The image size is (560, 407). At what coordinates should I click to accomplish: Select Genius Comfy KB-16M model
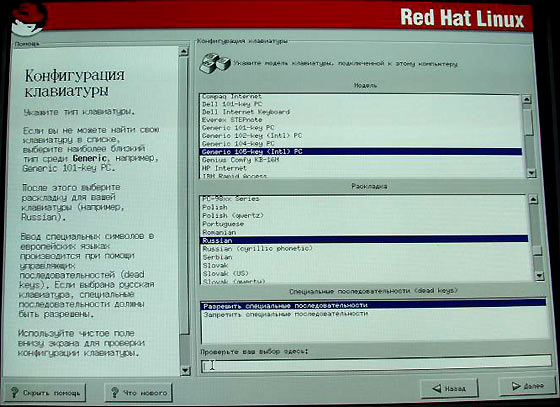pos(361,160)
